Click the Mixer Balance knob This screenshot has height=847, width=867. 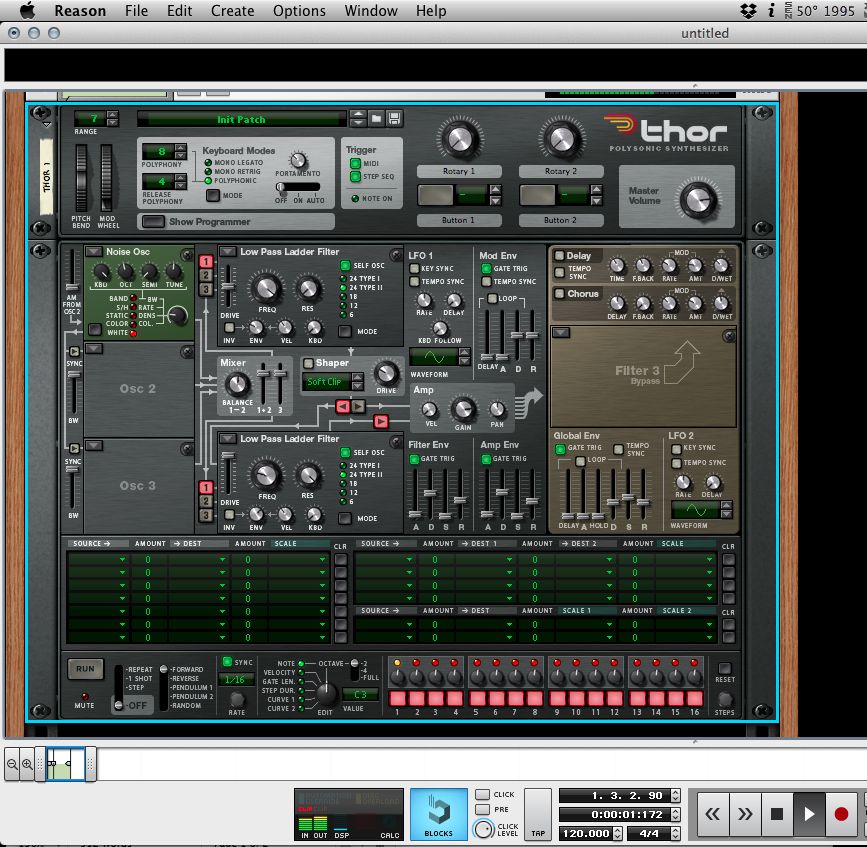point(237,384)
